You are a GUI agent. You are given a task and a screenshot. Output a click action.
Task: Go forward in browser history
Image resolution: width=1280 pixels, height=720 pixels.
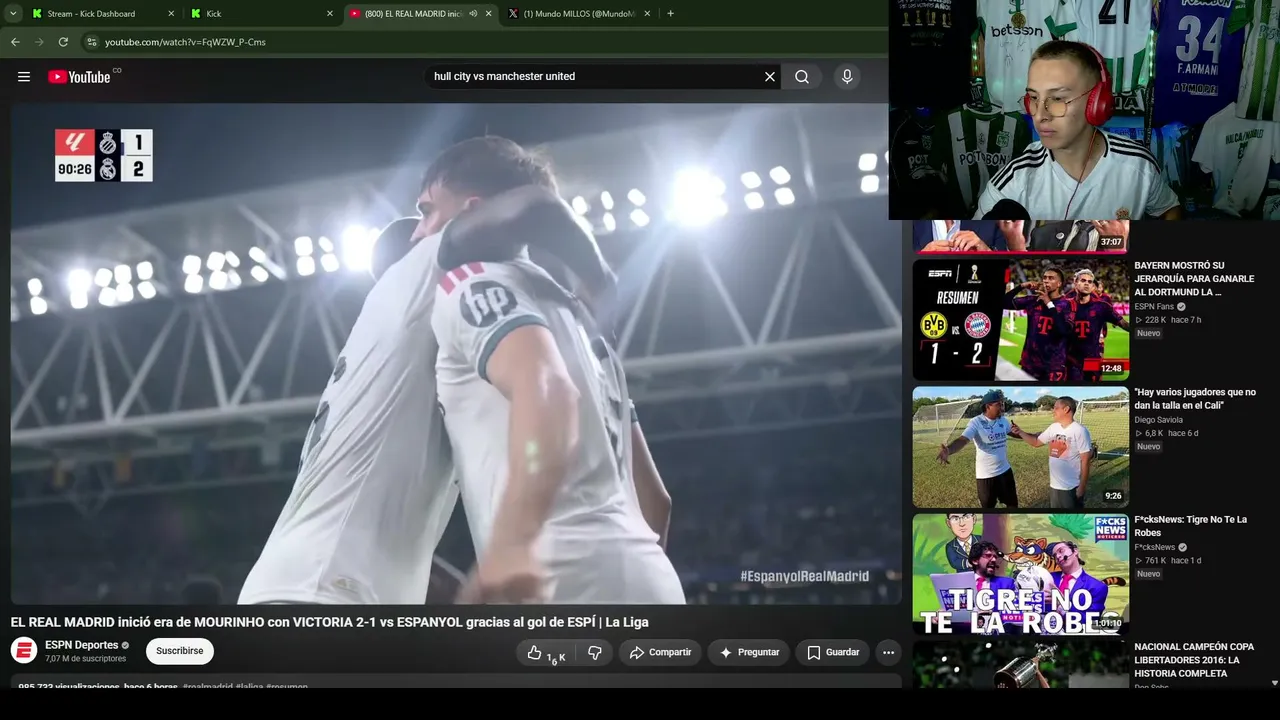[39, 42]
